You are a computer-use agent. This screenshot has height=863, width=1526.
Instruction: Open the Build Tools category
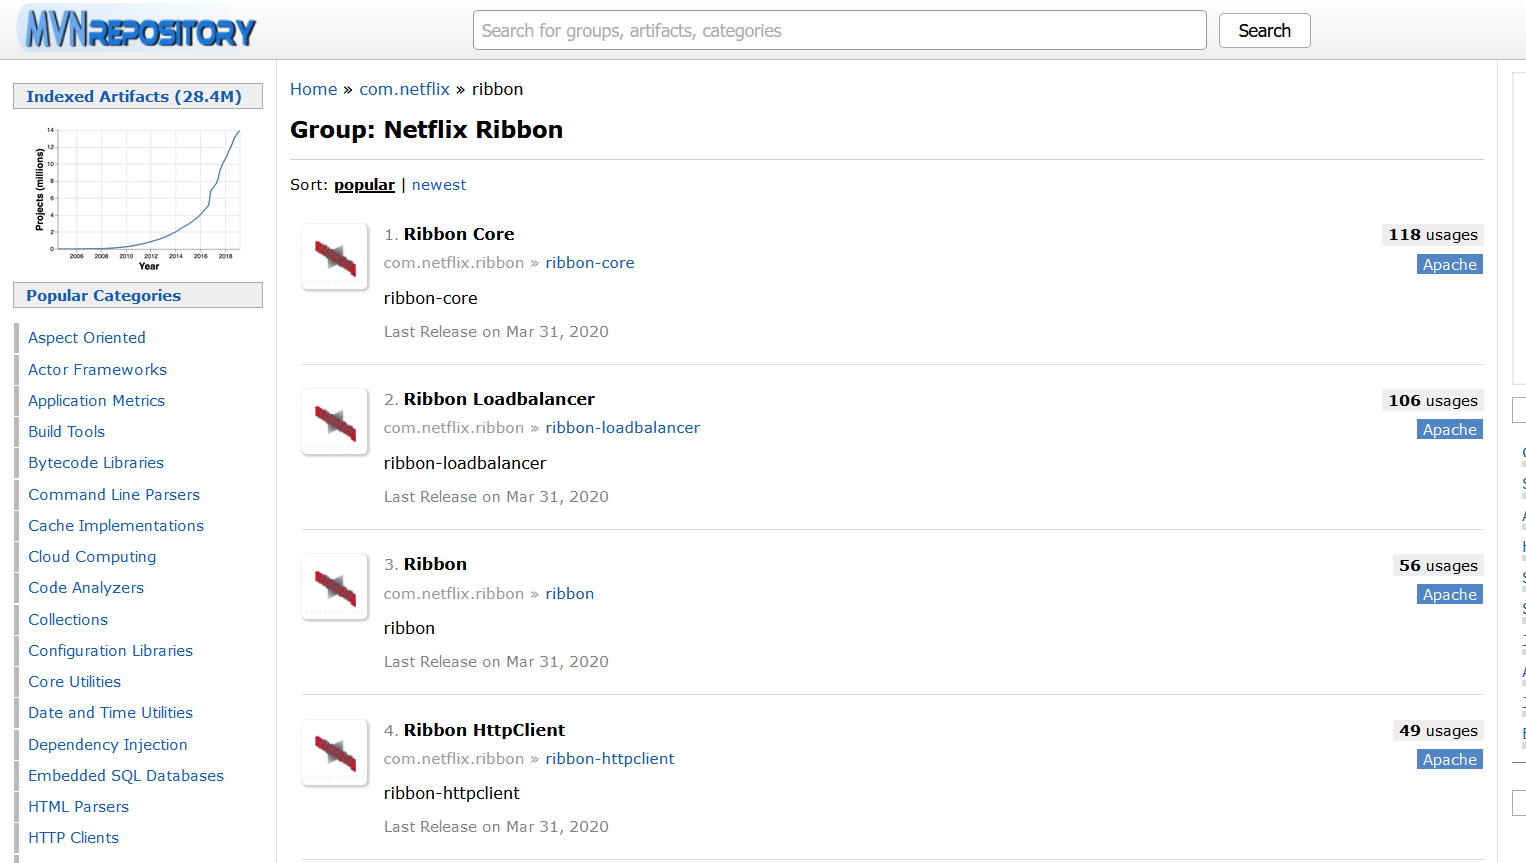[x=66, y=432]
